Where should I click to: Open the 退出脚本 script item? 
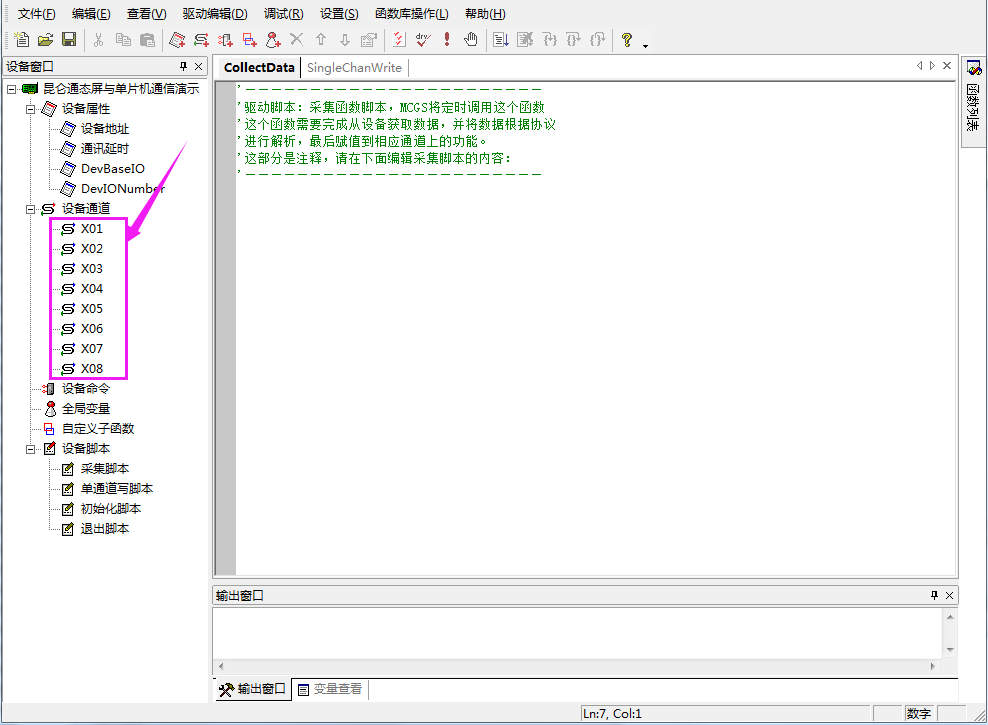click(105, 528)
